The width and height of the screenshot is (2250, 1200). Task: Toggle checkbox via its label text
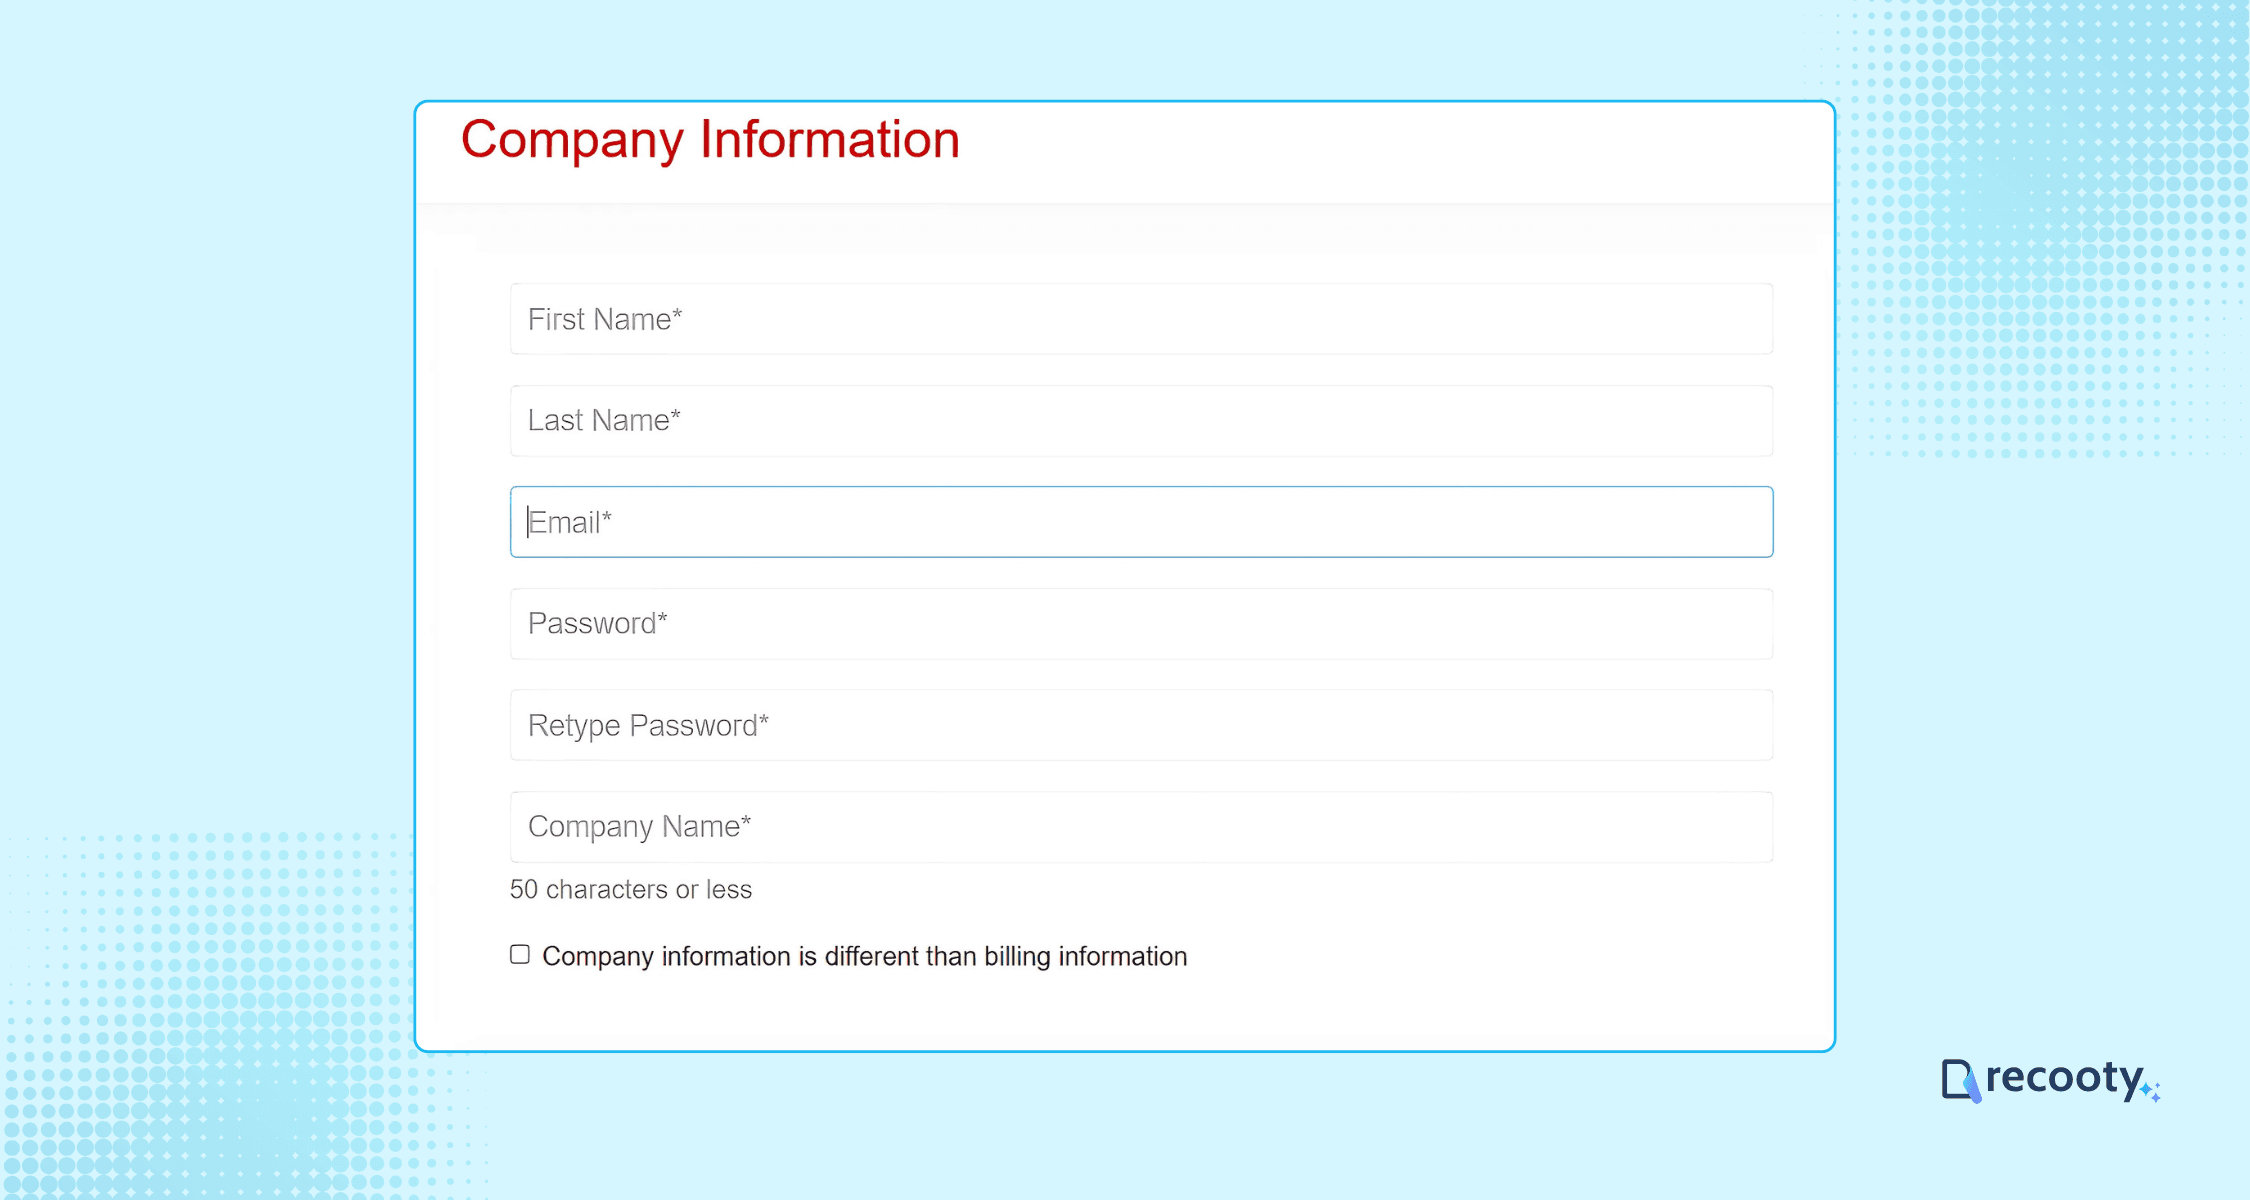tap(863, 956)
